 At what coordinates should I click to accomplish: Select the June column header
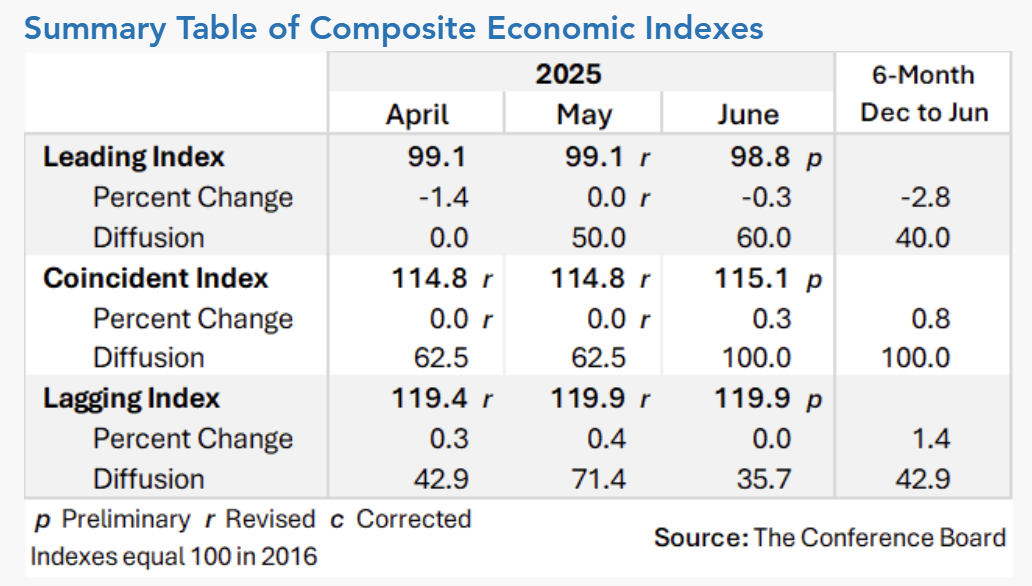click(x=748, y=114)
